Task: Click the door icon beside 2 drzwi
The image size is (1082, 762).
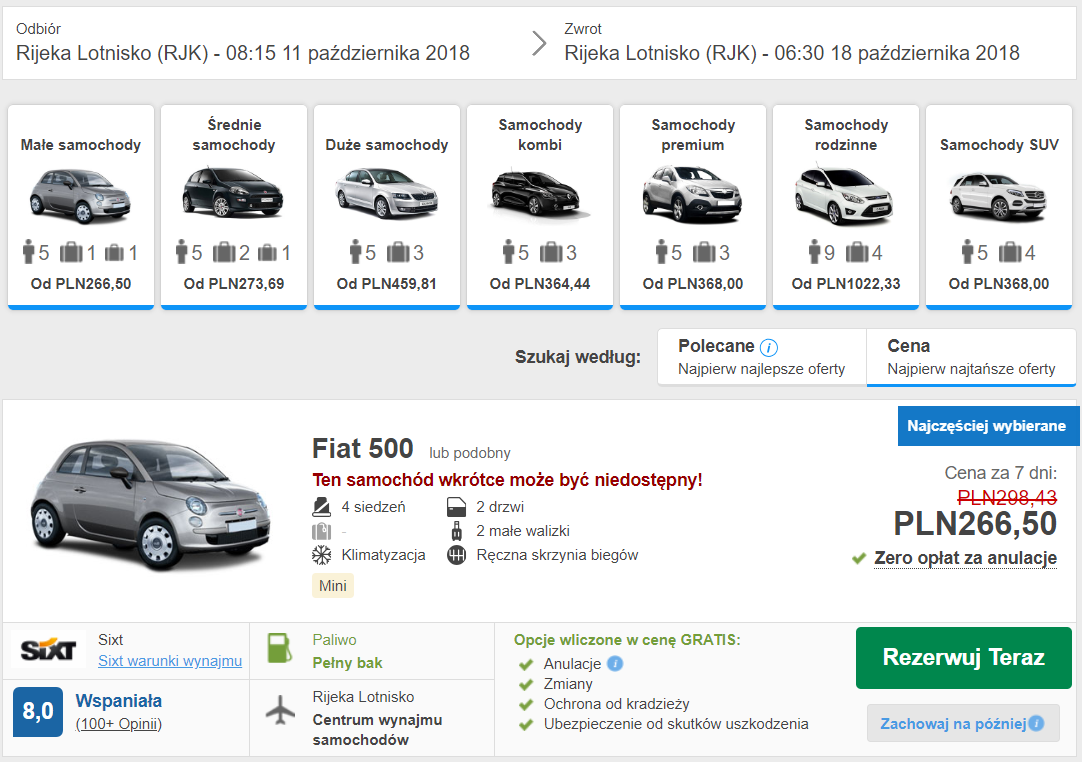Action: tap(459, 506)
